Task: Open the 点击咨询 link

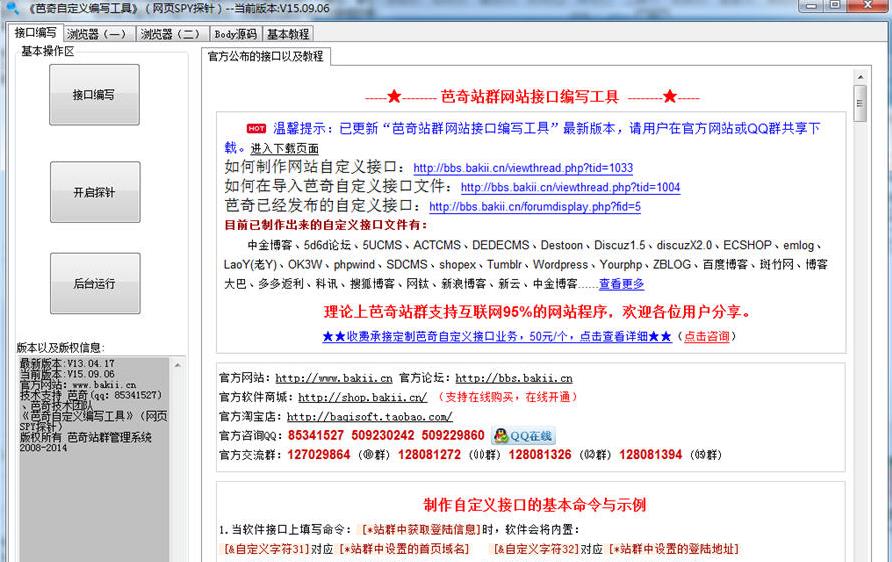Action: [x=706, y=337]
